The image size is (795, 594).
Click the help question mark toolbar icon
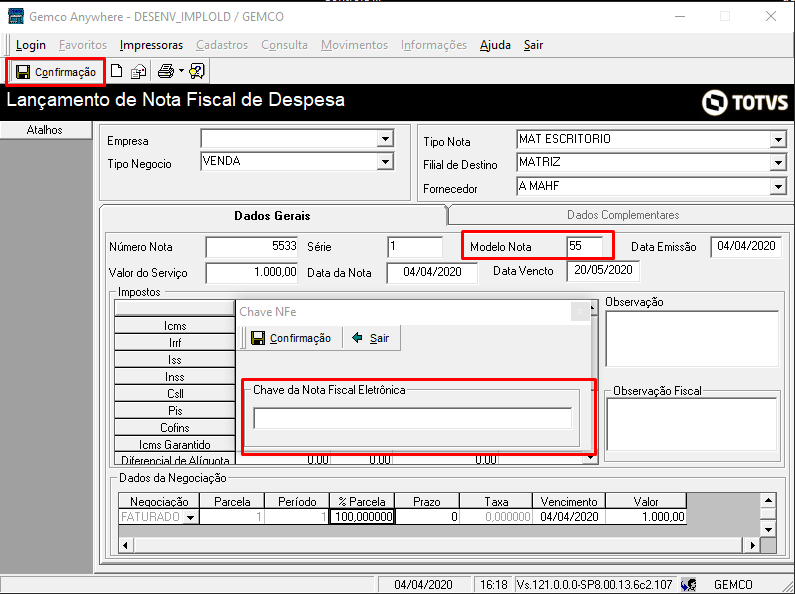coord(197,71)
